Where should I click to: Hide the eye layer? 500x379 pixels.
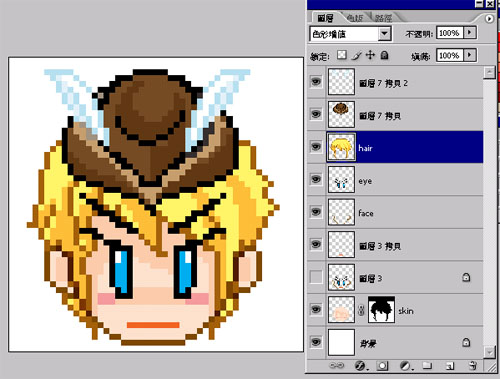pyautogui.click(x=316, y=179)
